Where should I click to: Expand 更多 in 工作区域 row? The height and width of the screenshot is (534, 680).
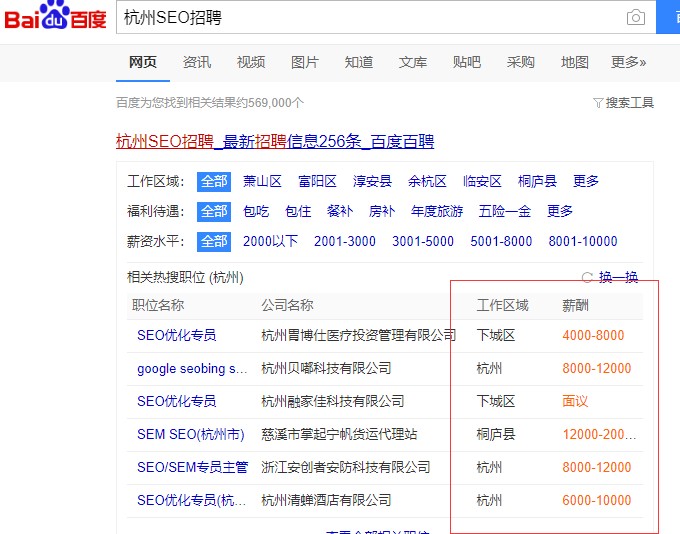586,181
